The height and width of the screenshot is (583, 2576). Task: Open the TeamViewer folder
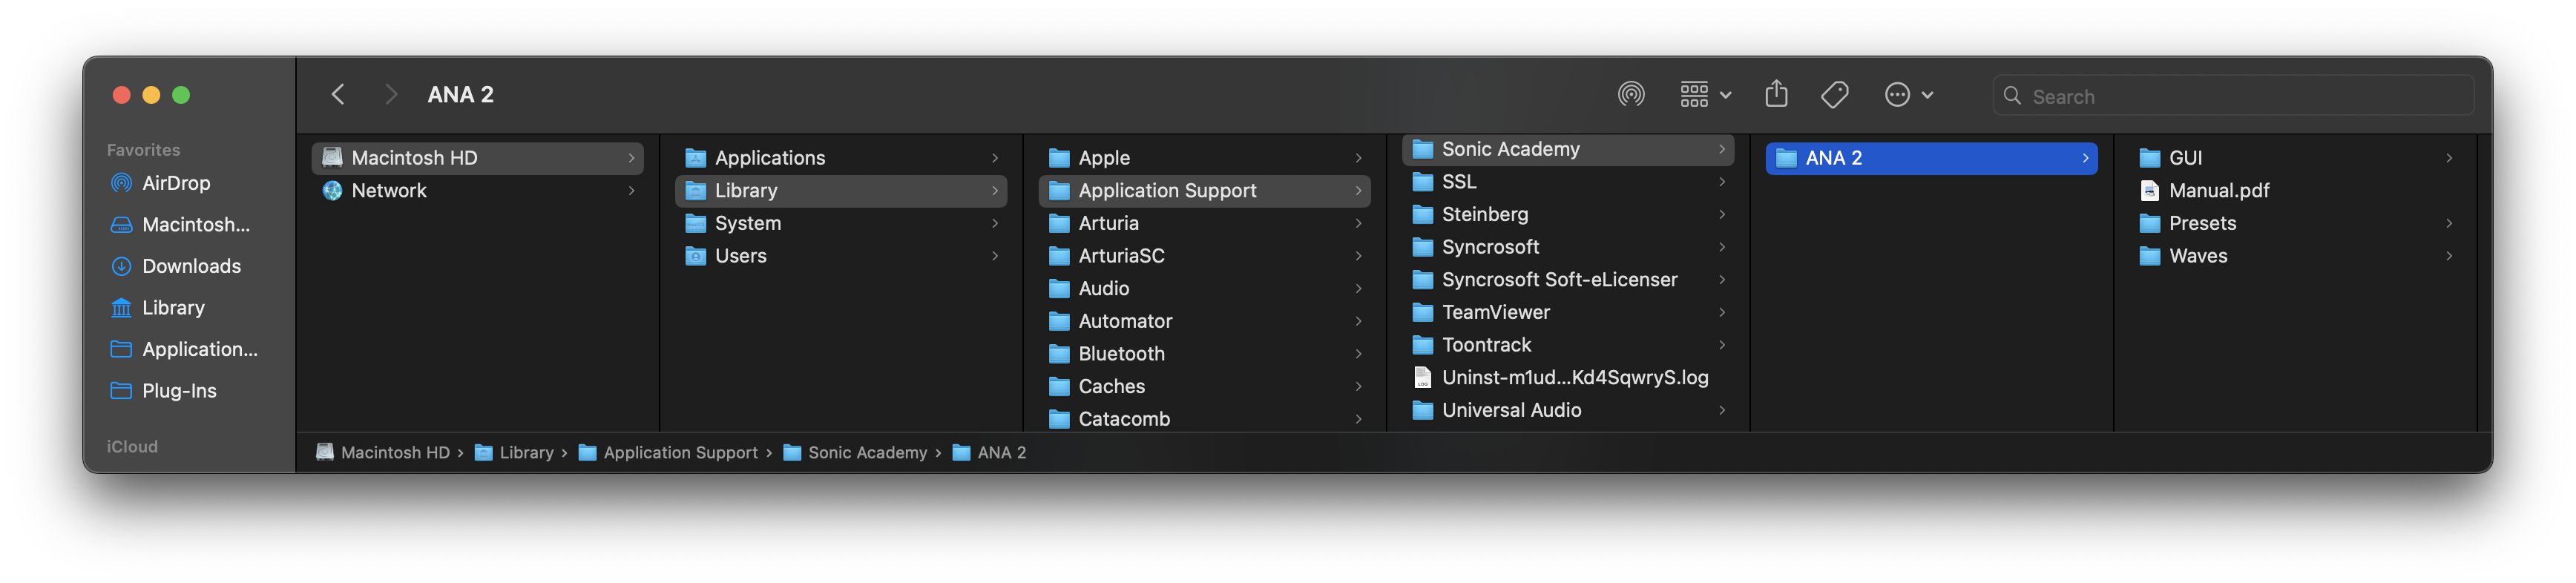point(1567,313)
